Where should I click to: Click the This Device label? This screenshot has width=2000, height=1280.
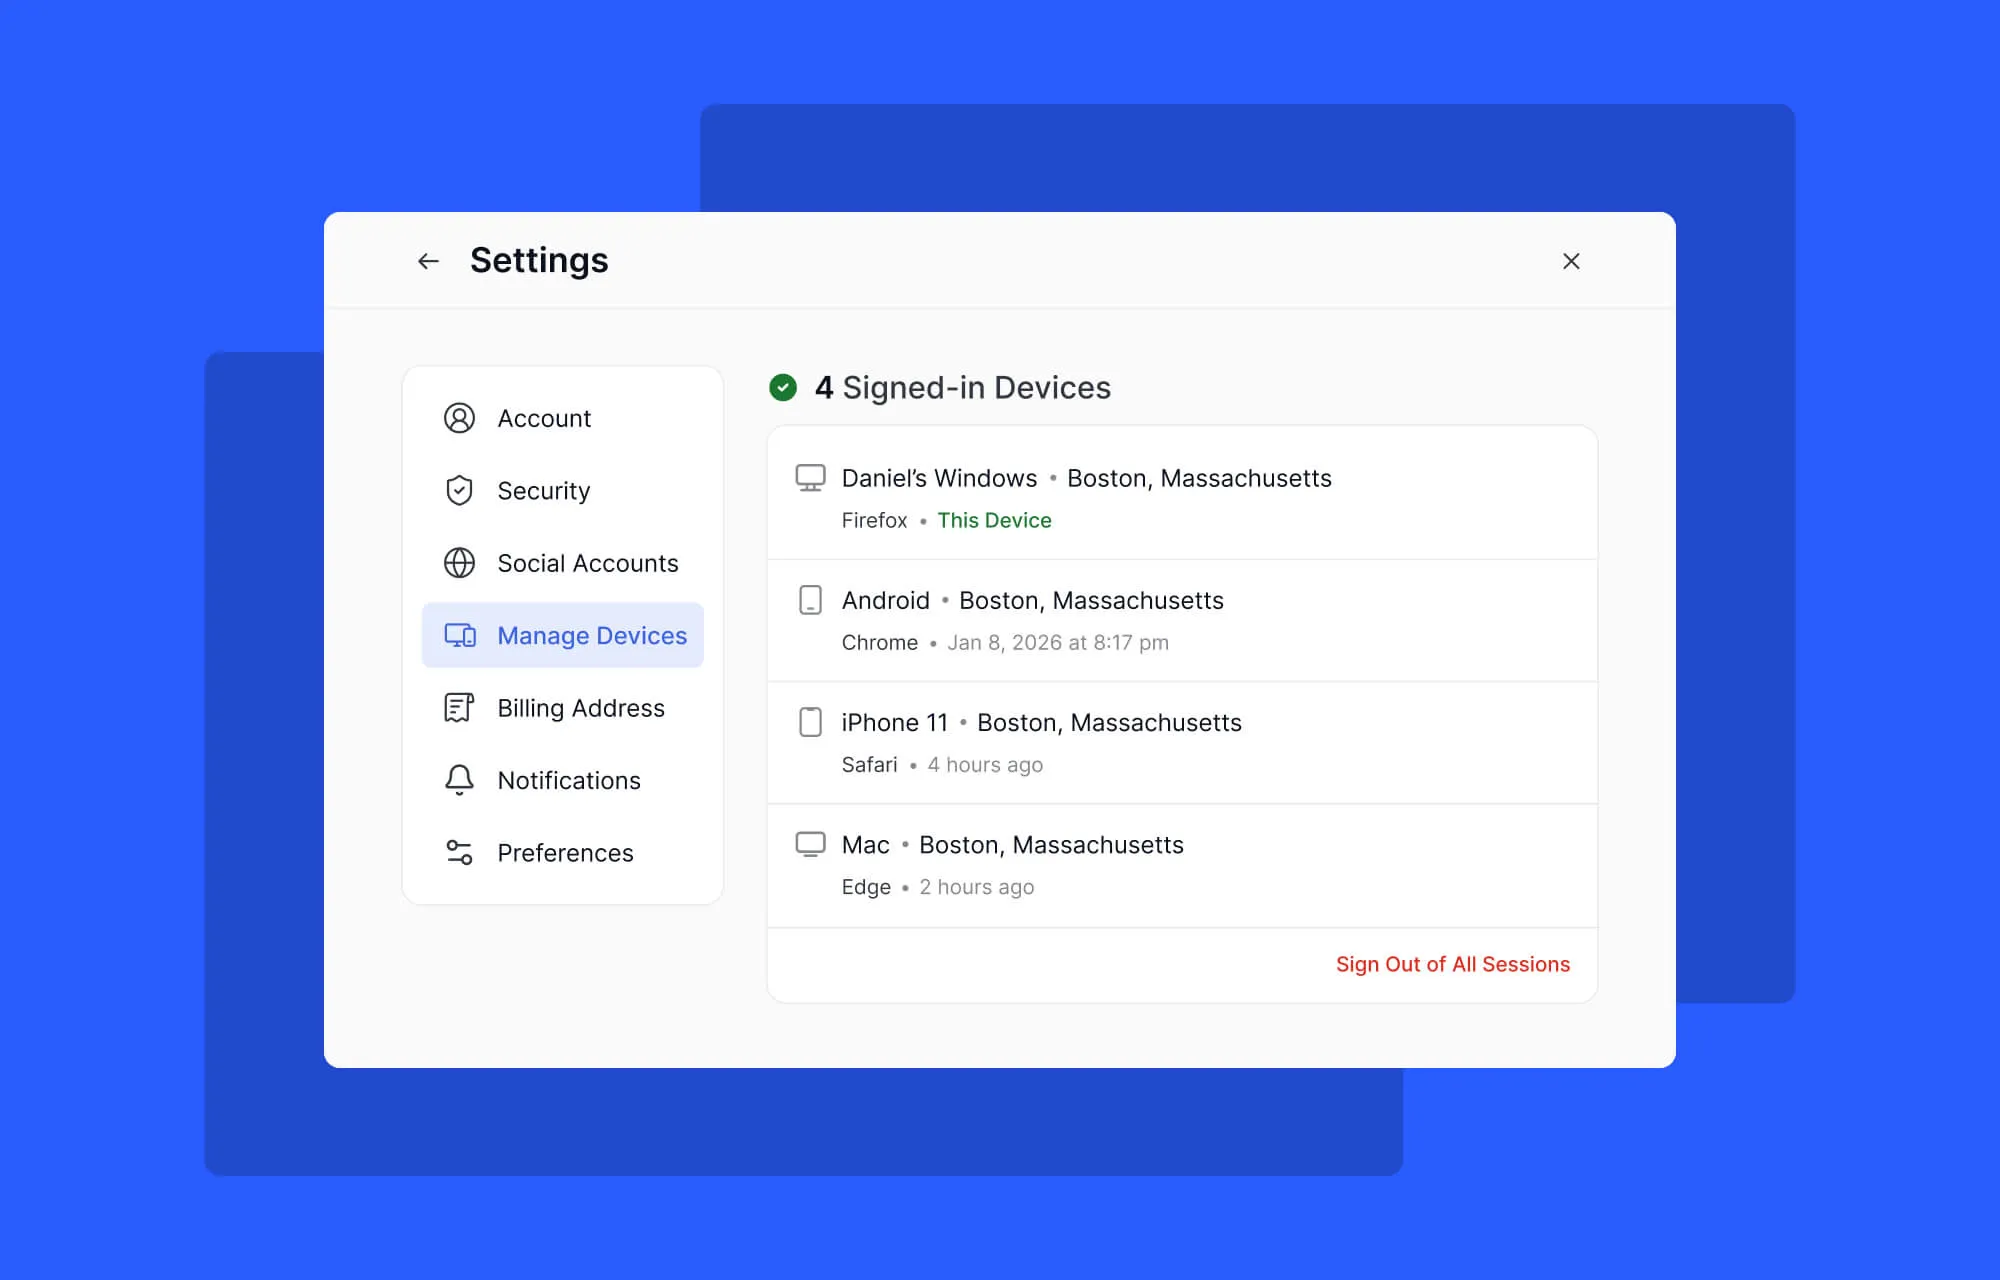click(993, 520)
